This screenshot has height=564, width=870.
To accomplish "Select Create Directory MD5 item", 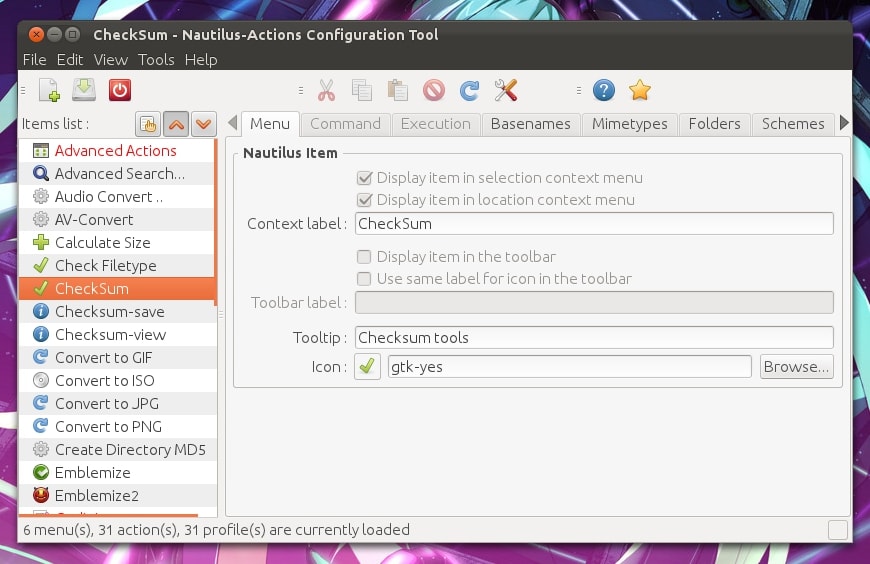I will (117, 450).
